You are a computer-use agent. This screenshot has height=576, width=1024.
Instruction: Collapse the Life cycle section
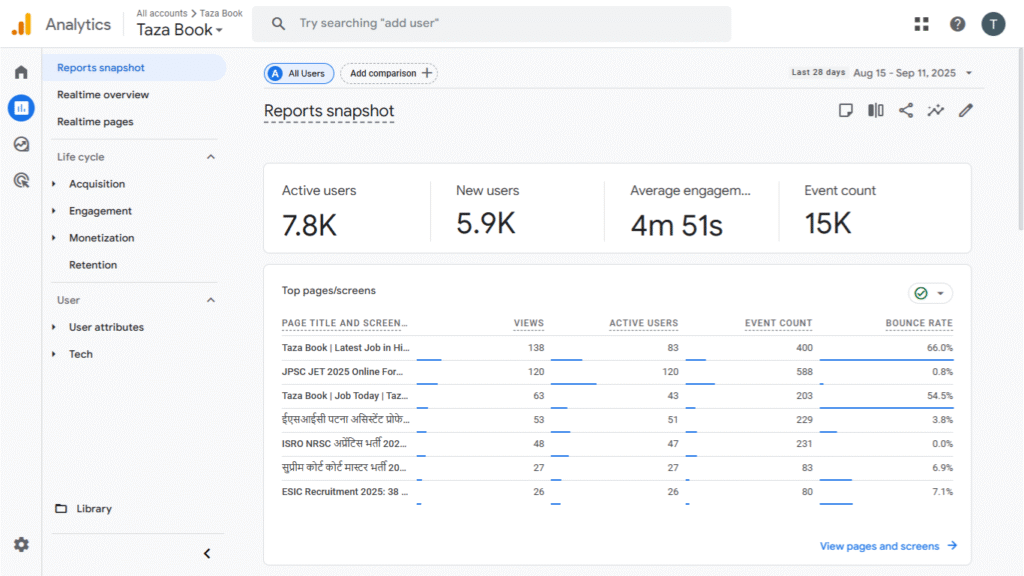(x=210, y=157)
